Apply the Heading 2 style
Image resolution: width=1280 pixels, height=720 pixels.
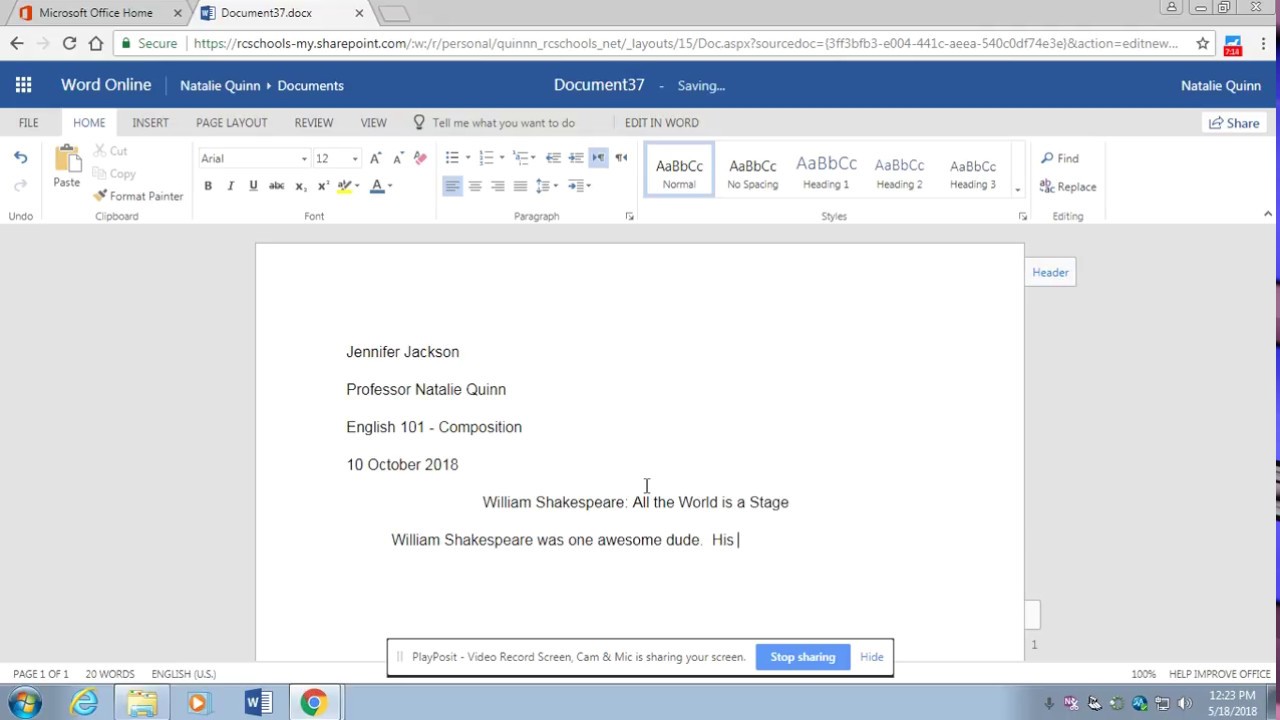[x=899, y=170]
